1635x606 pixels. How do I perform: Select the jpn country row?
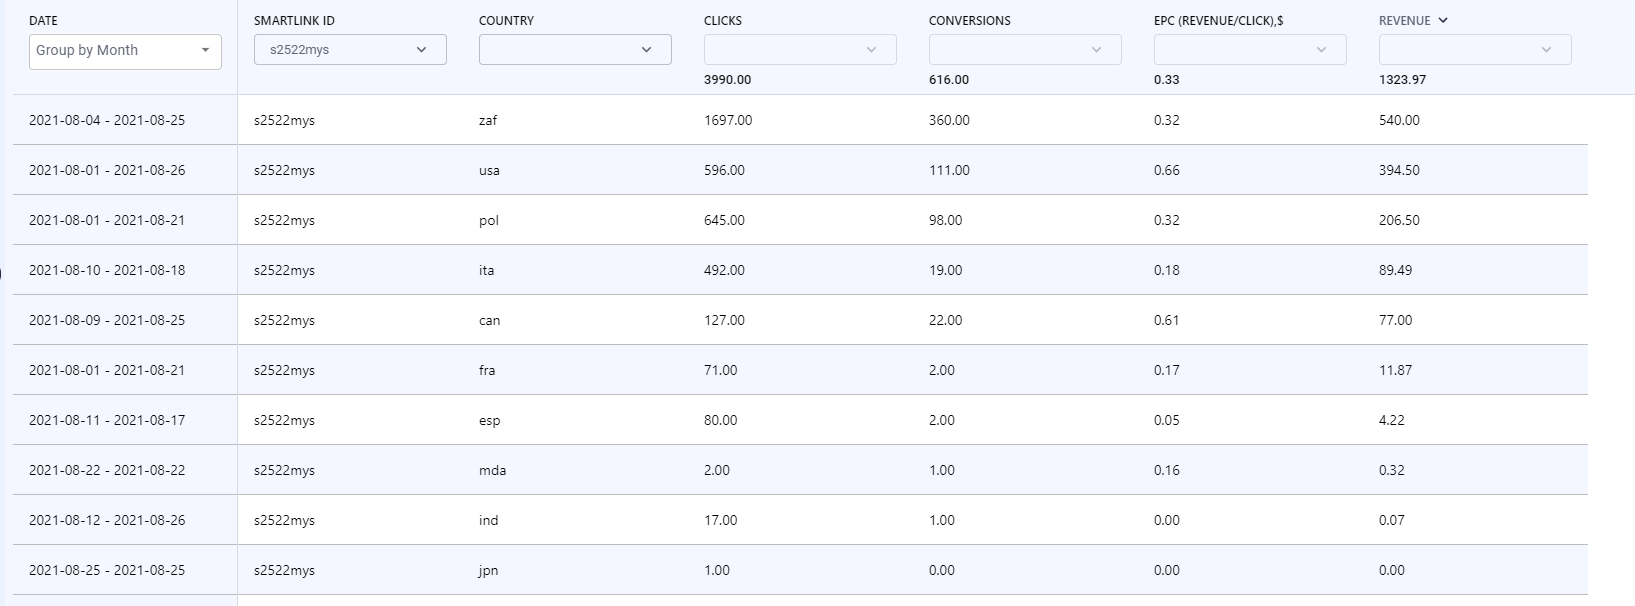[x=800, y=570]
